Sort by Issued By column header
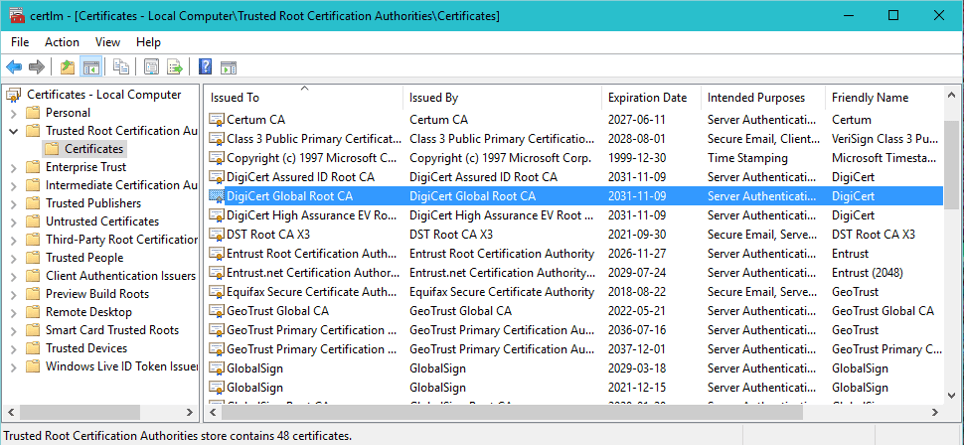This screenshot has width=964, height=445. [x=502, y=98]
